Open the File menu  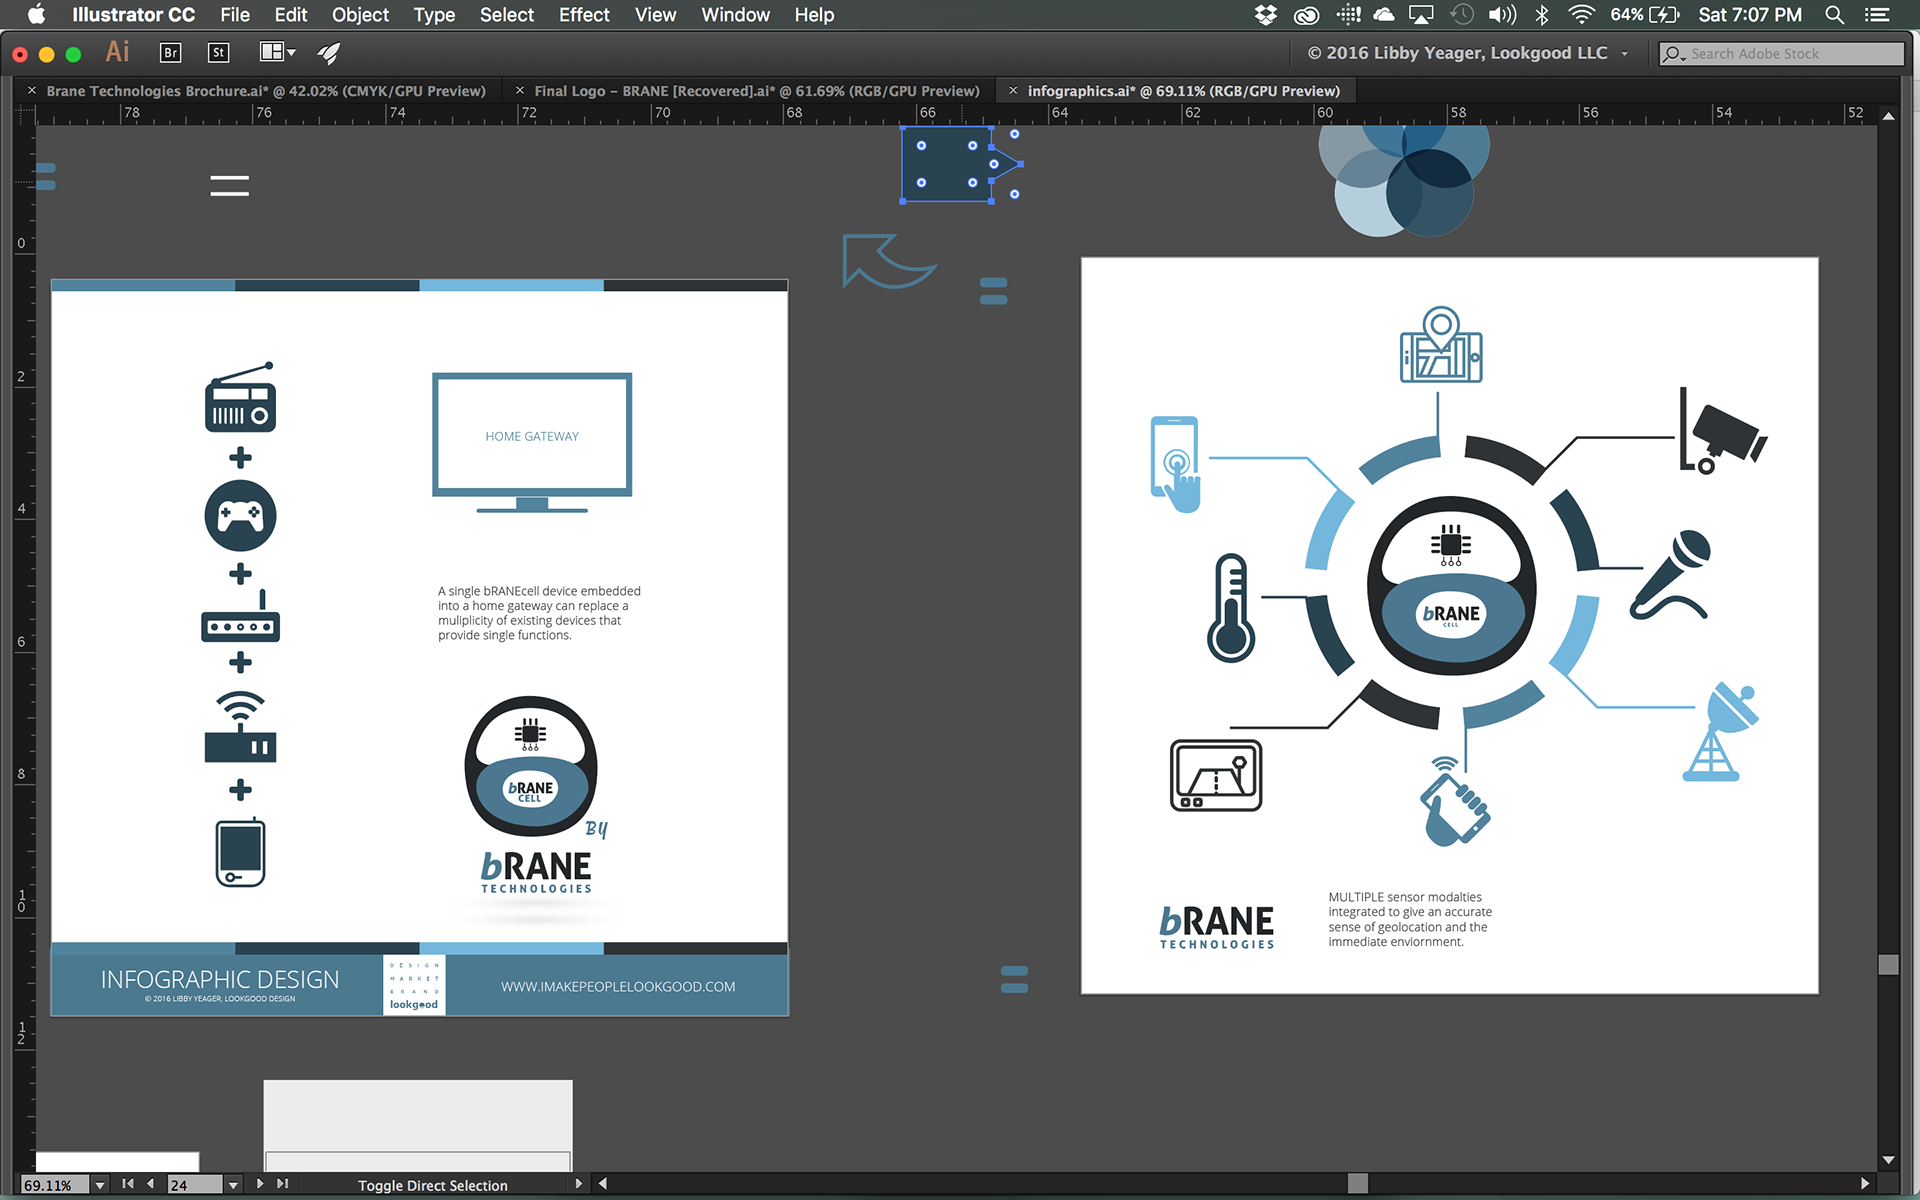coord(235,15)
